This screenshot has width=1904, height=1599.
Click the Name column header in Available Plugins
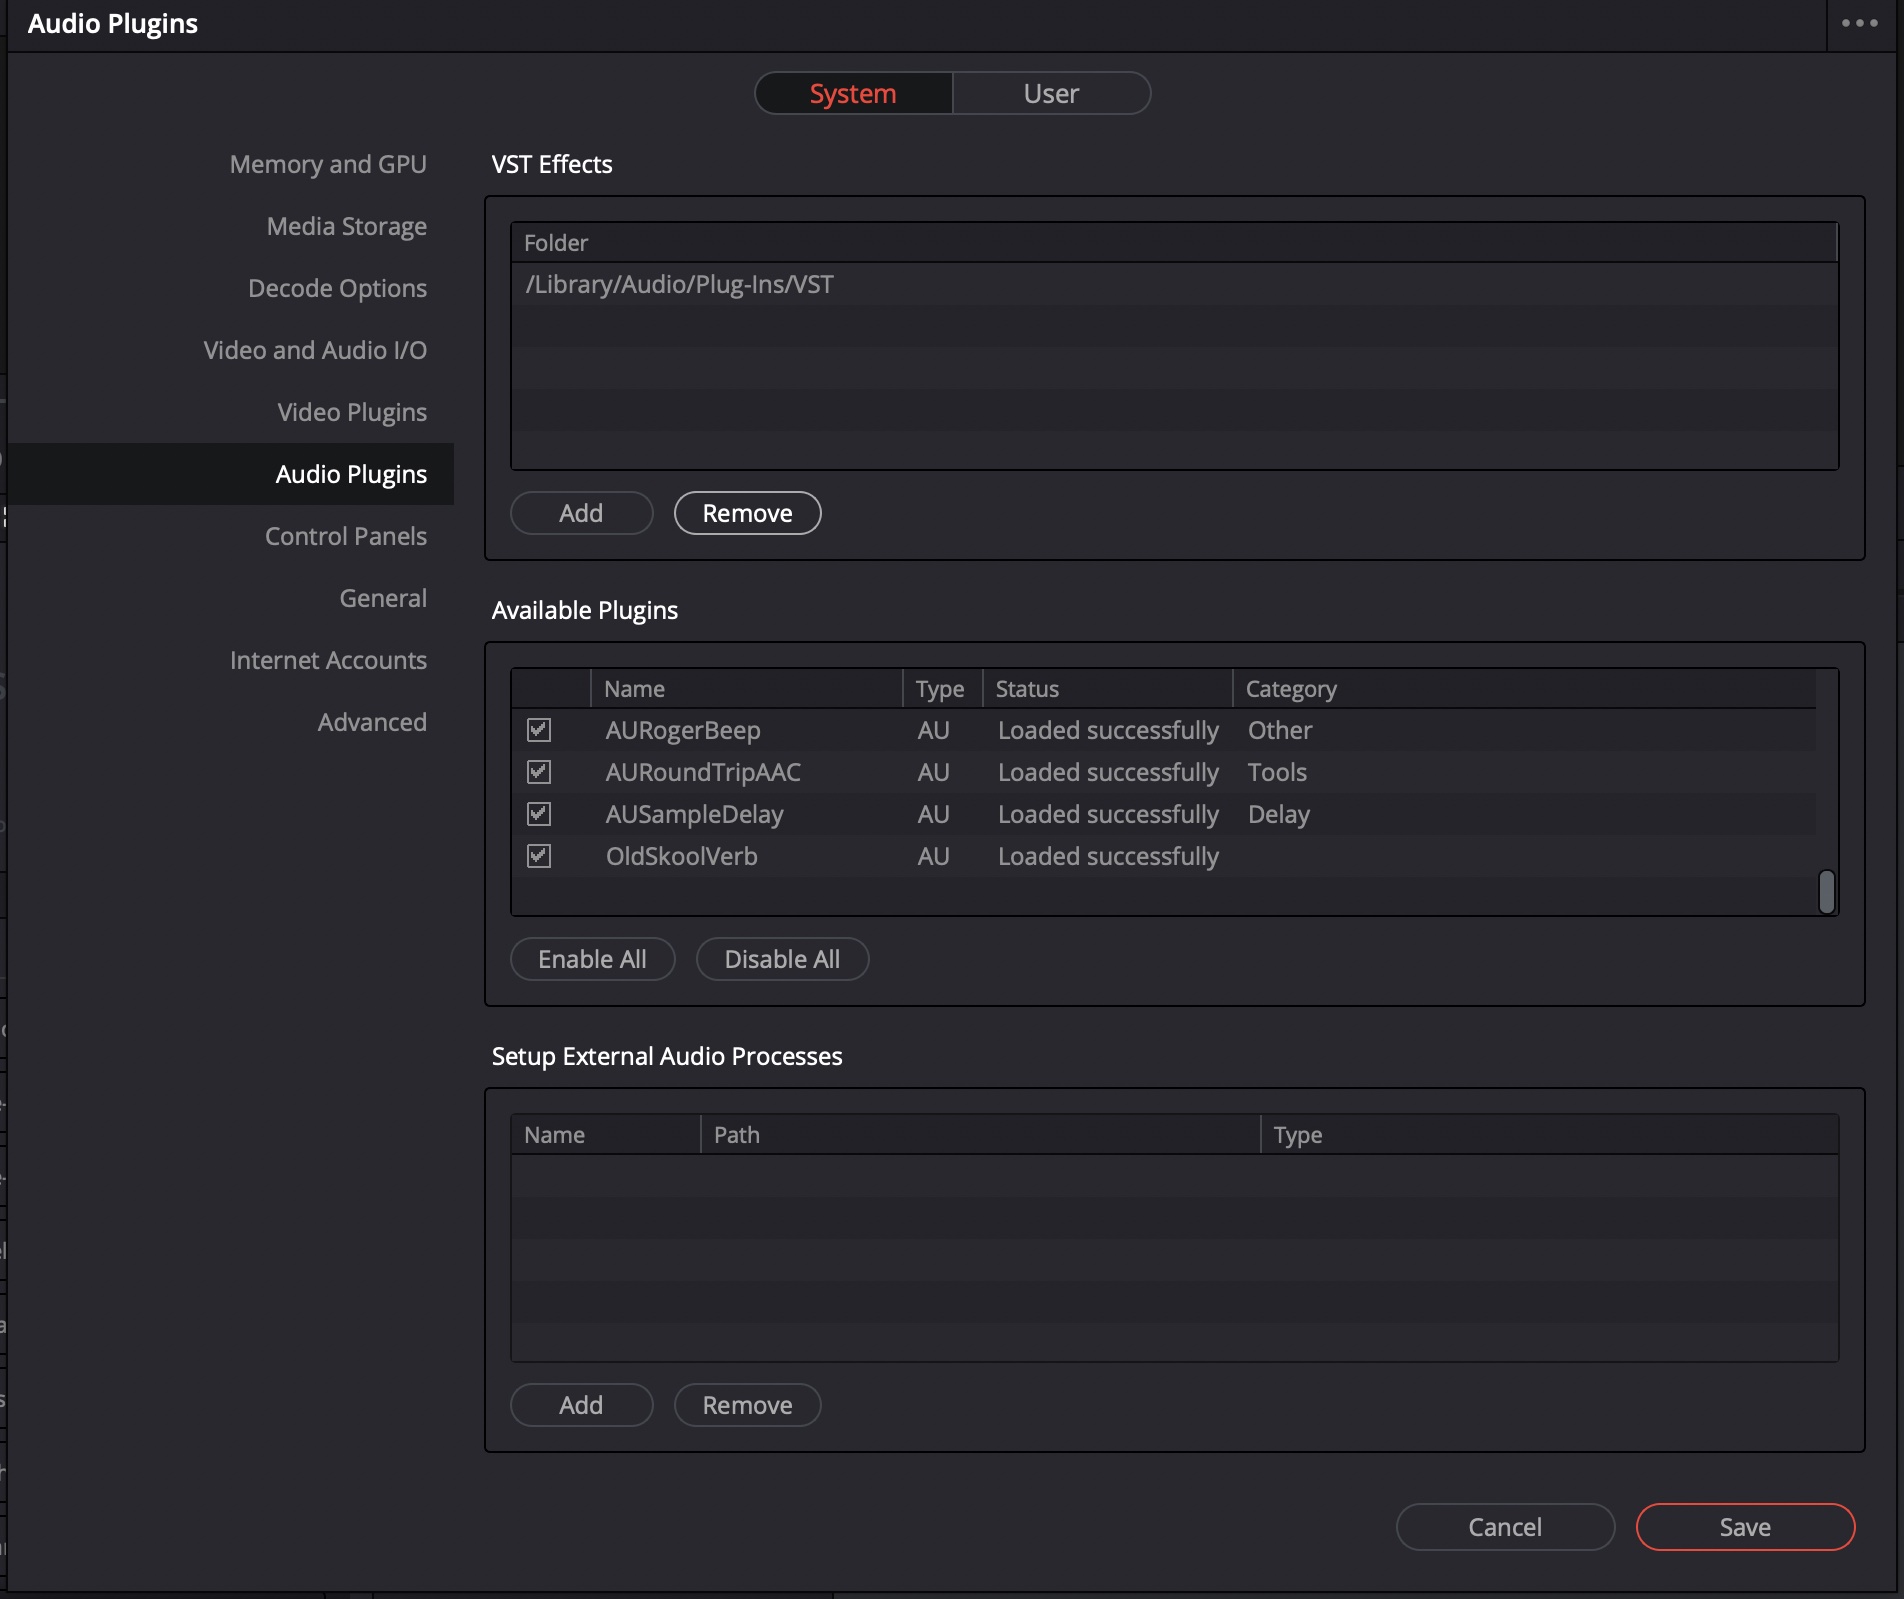point(746,688)
